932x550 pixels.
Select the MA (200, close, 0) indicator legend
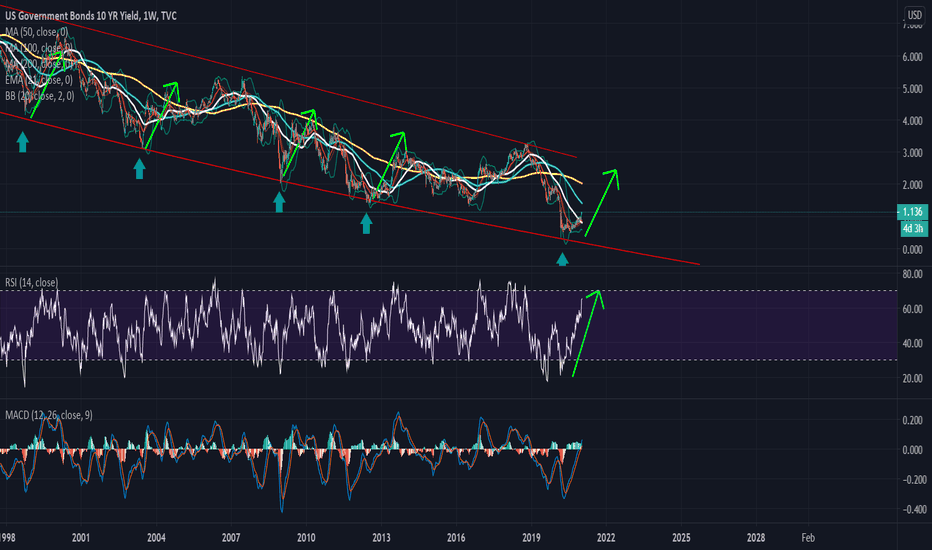[x=39, y=64]
